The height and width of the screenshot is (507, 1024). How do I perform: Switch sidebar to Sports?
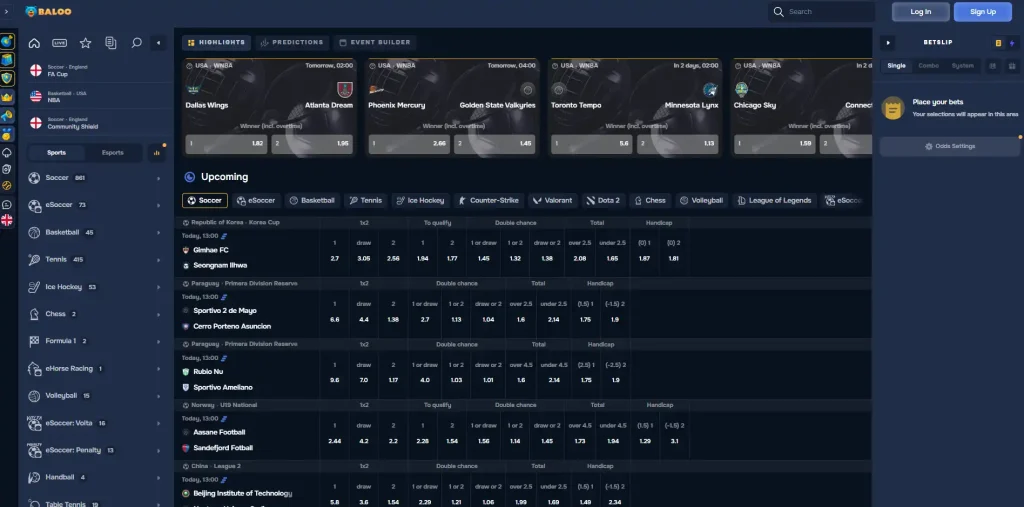point(56,153)
